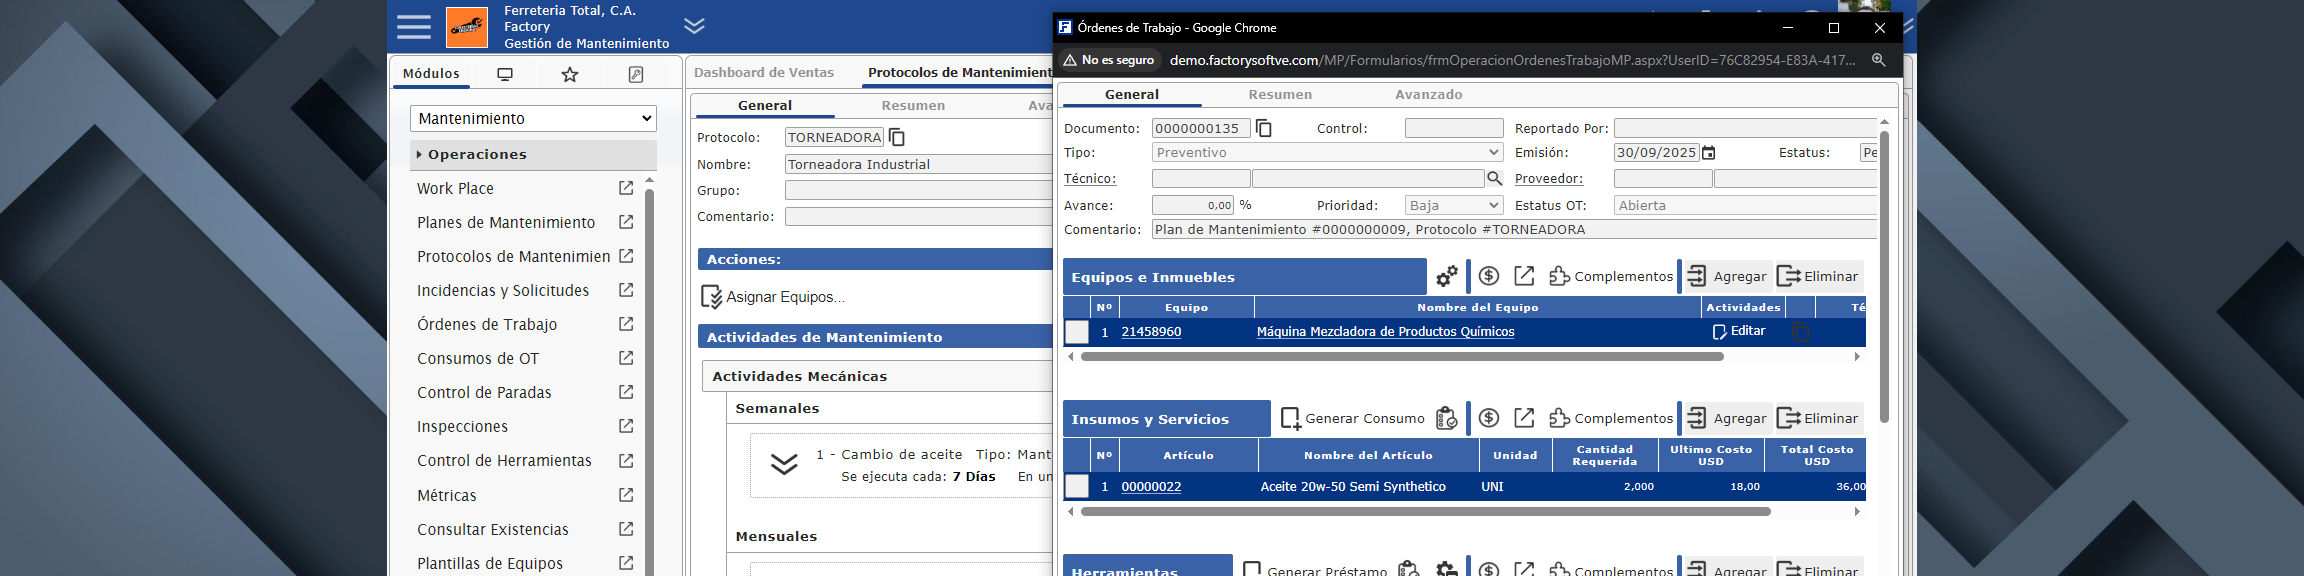Expand the Cambio de aceite activity chevron

784,464
